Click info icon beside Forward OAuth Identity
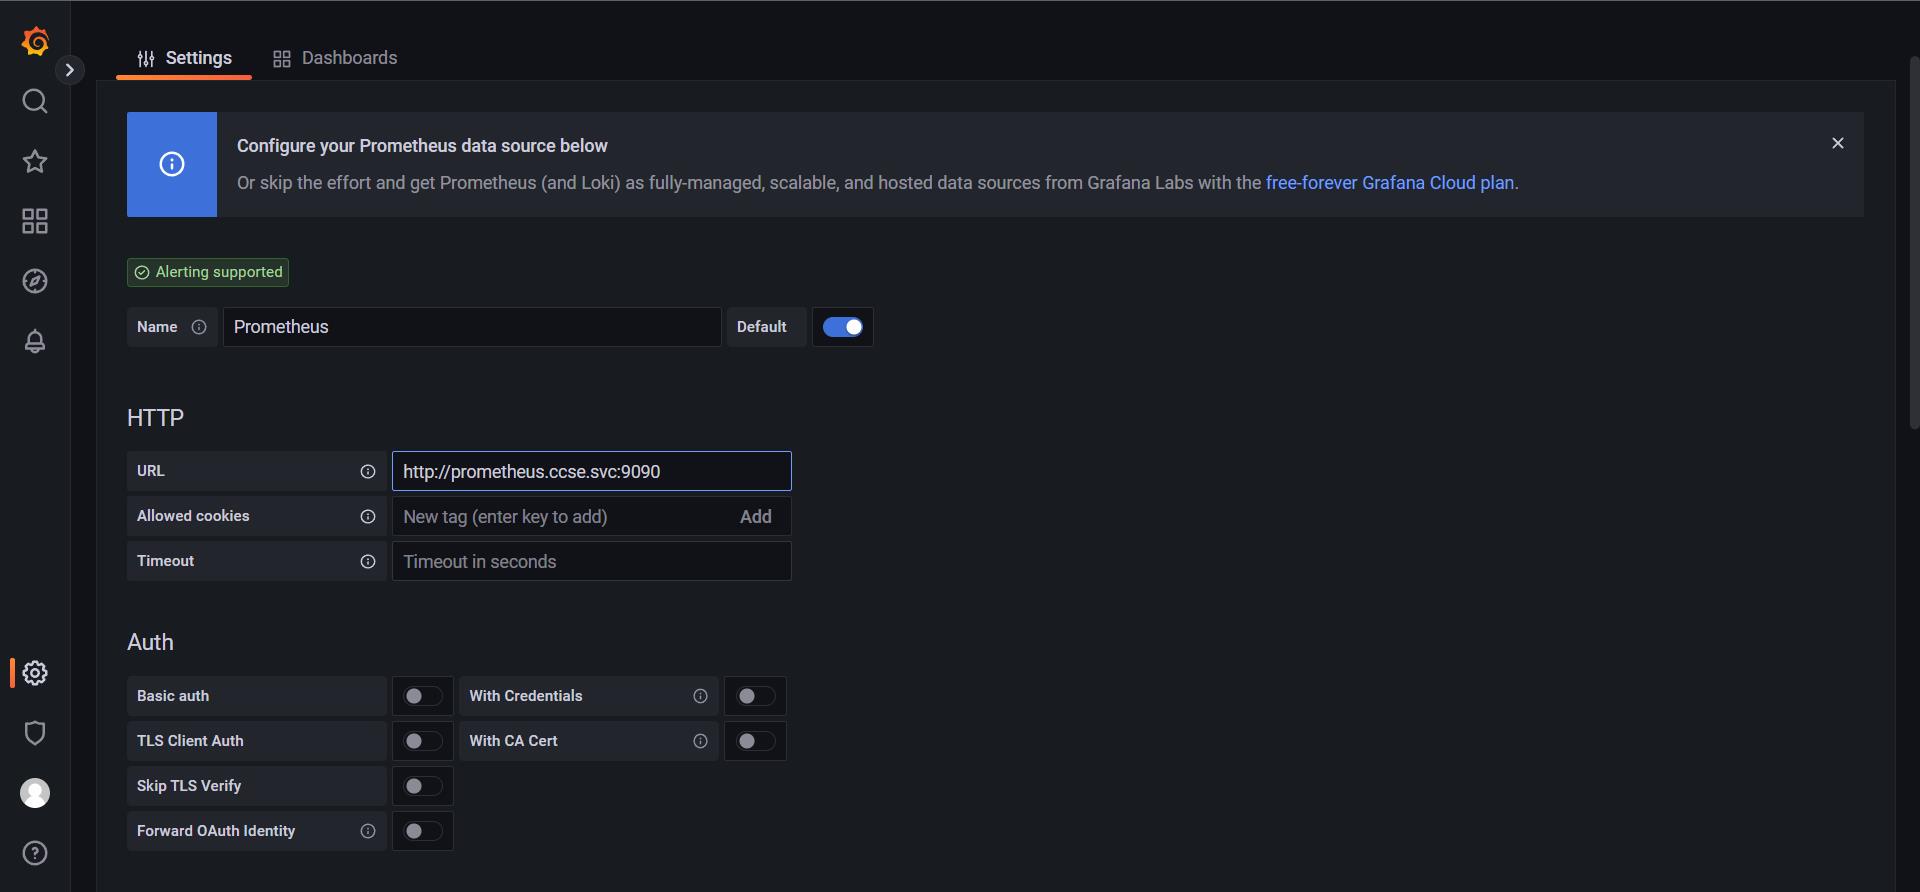This screenshot has height=892, width=1920. pyautogui.click(x=368, y=831)
